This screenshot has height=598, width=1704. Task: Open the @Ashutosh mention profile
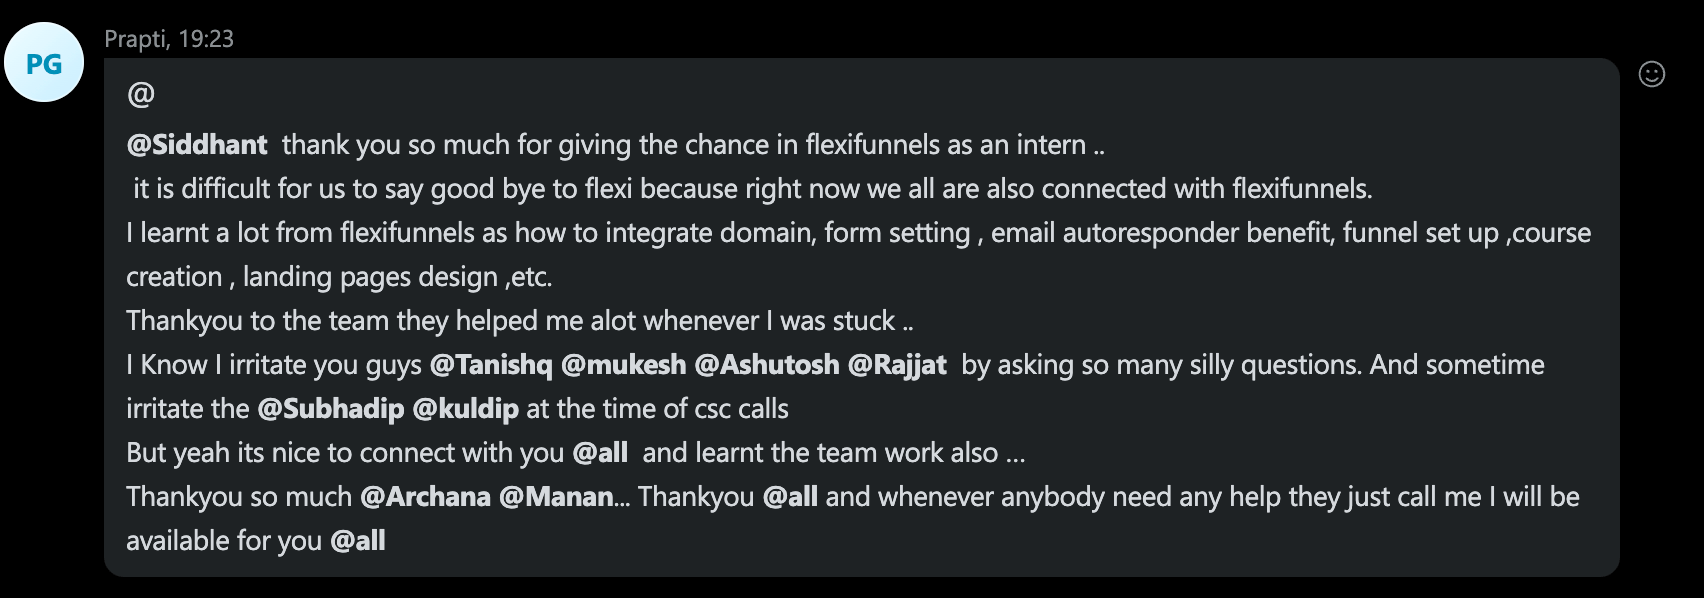coord(767,365)
